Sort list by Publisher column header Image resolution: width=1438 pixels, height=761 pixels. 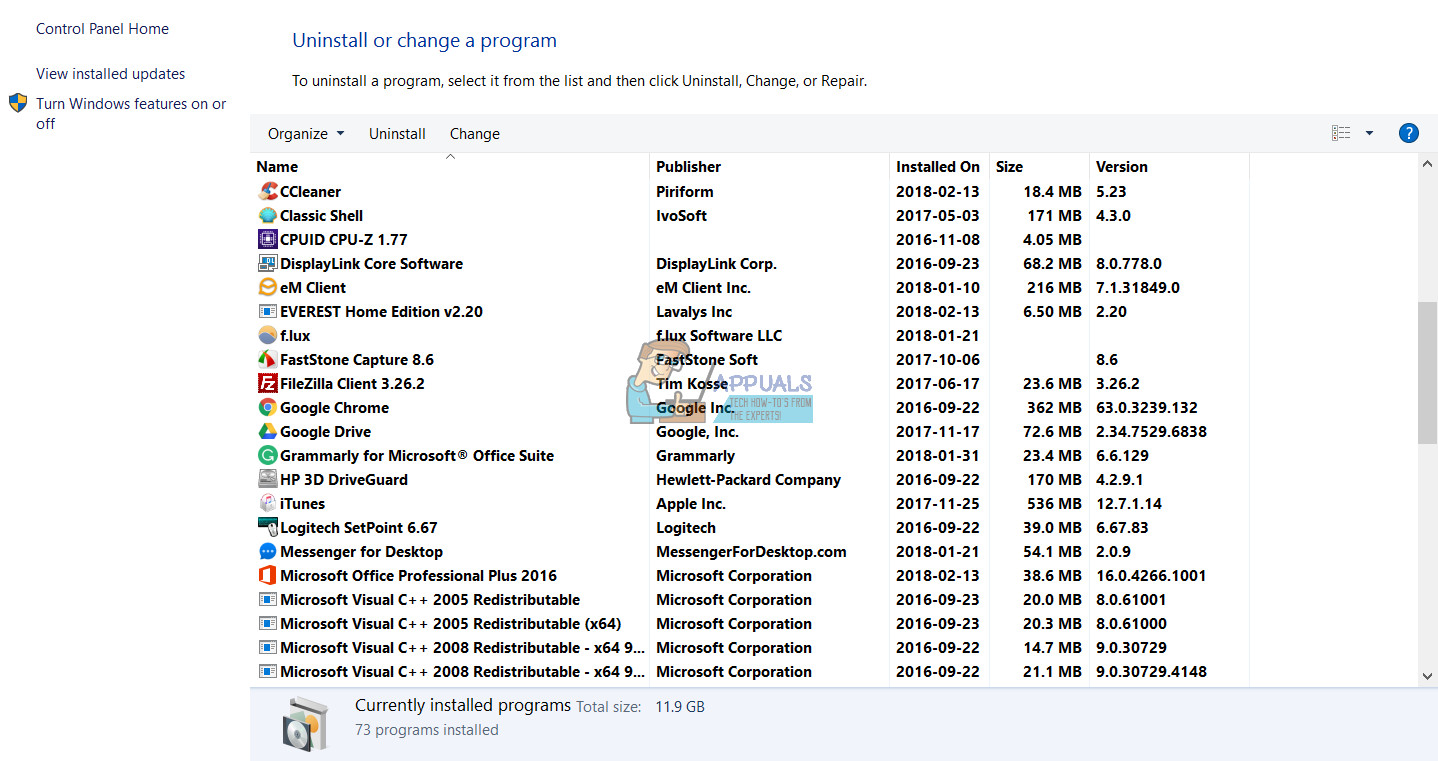coord(769,166)
